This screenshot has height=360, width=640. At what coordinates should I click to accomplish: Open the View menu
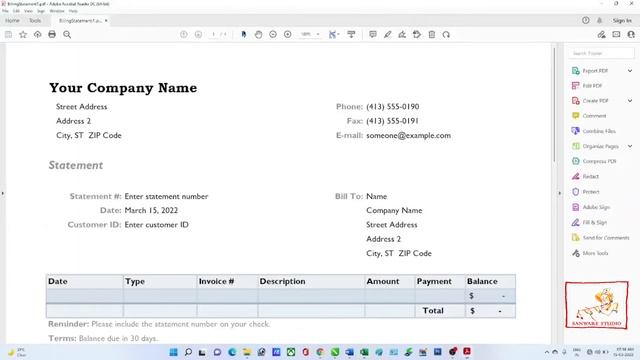(x=28, y=11)
